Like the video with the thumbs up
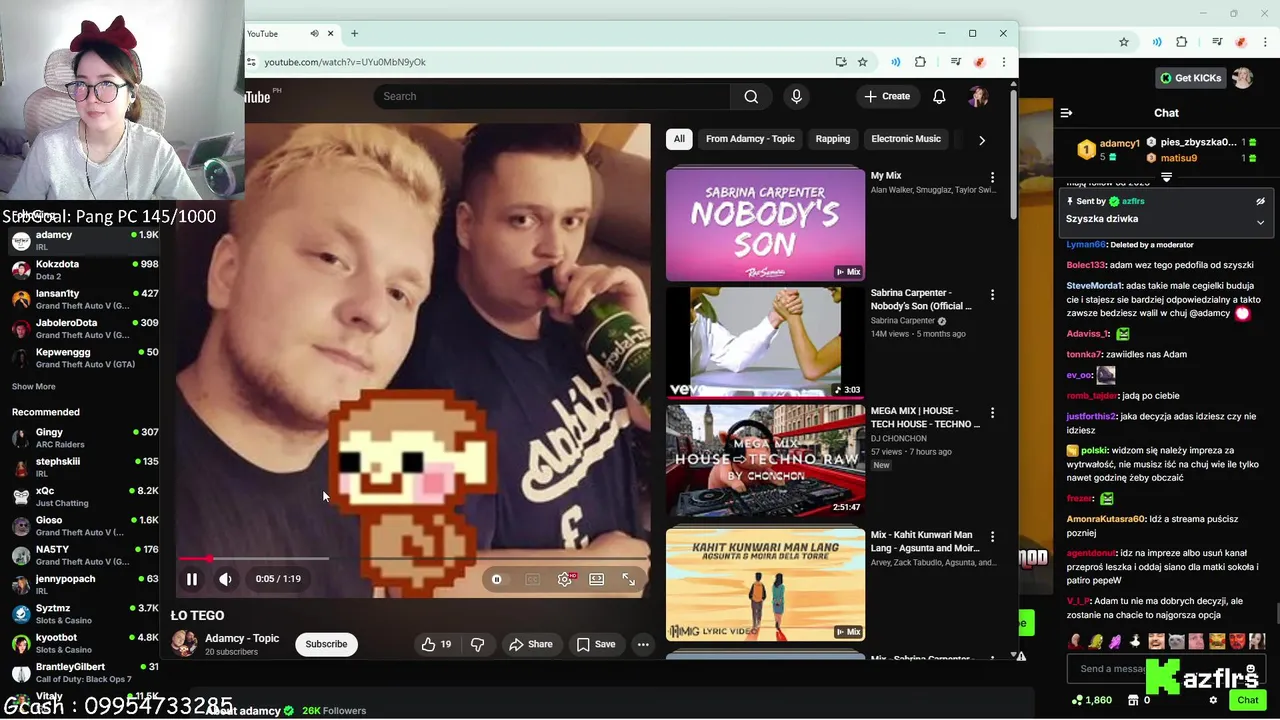The width and height of the screenshot is (1280, 720). point(436,645)
